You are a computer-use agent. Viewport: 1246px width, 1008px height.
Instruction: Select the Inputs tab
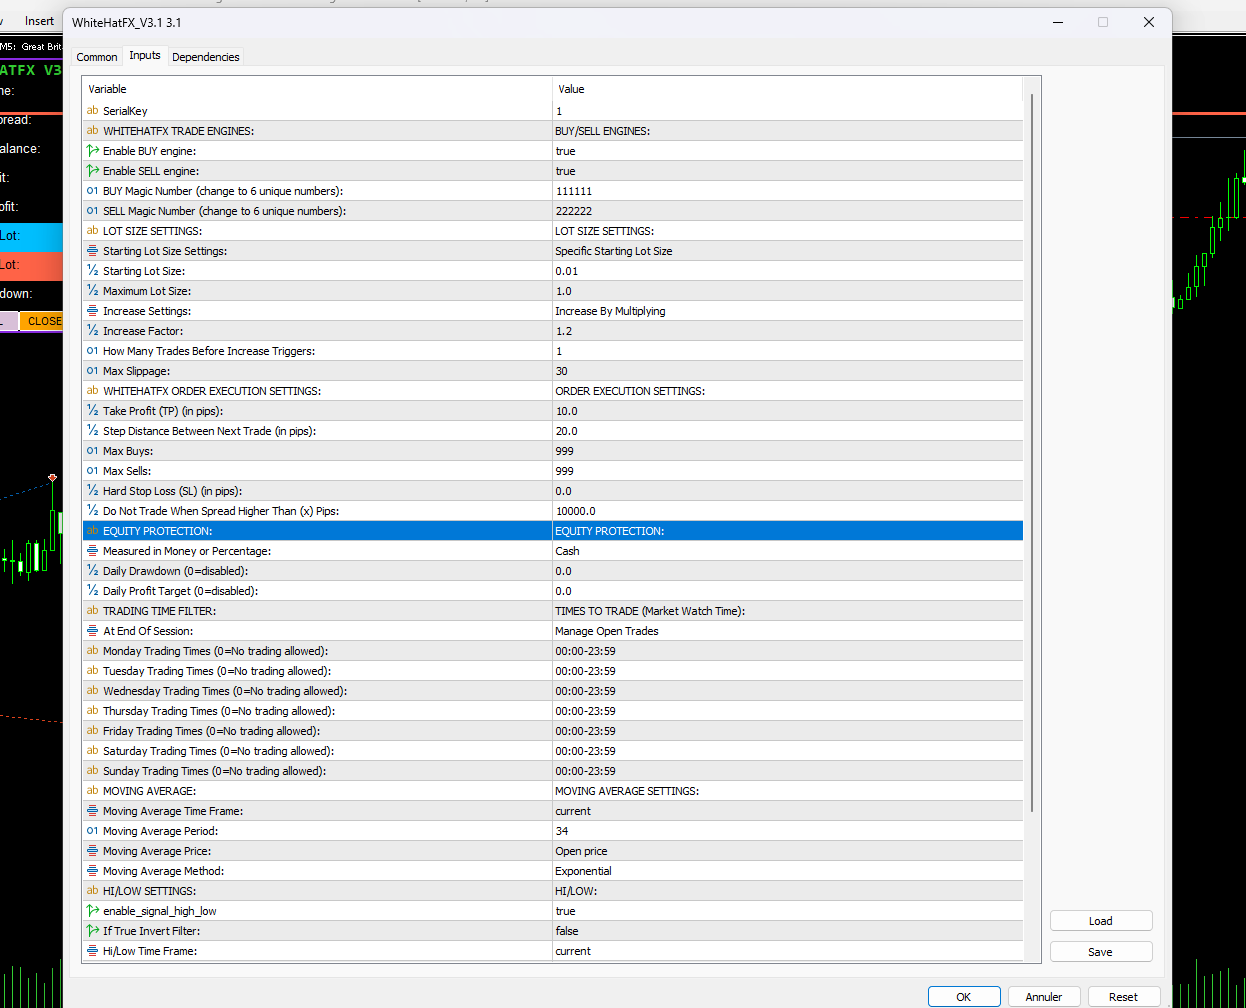(145, 56)
